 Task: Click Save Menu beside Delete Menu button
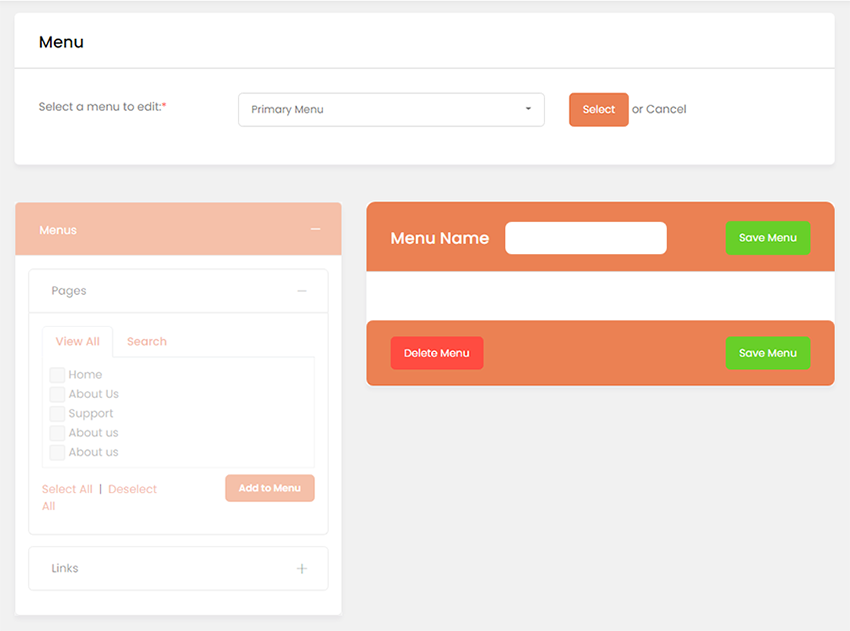[x=767, y=353]
